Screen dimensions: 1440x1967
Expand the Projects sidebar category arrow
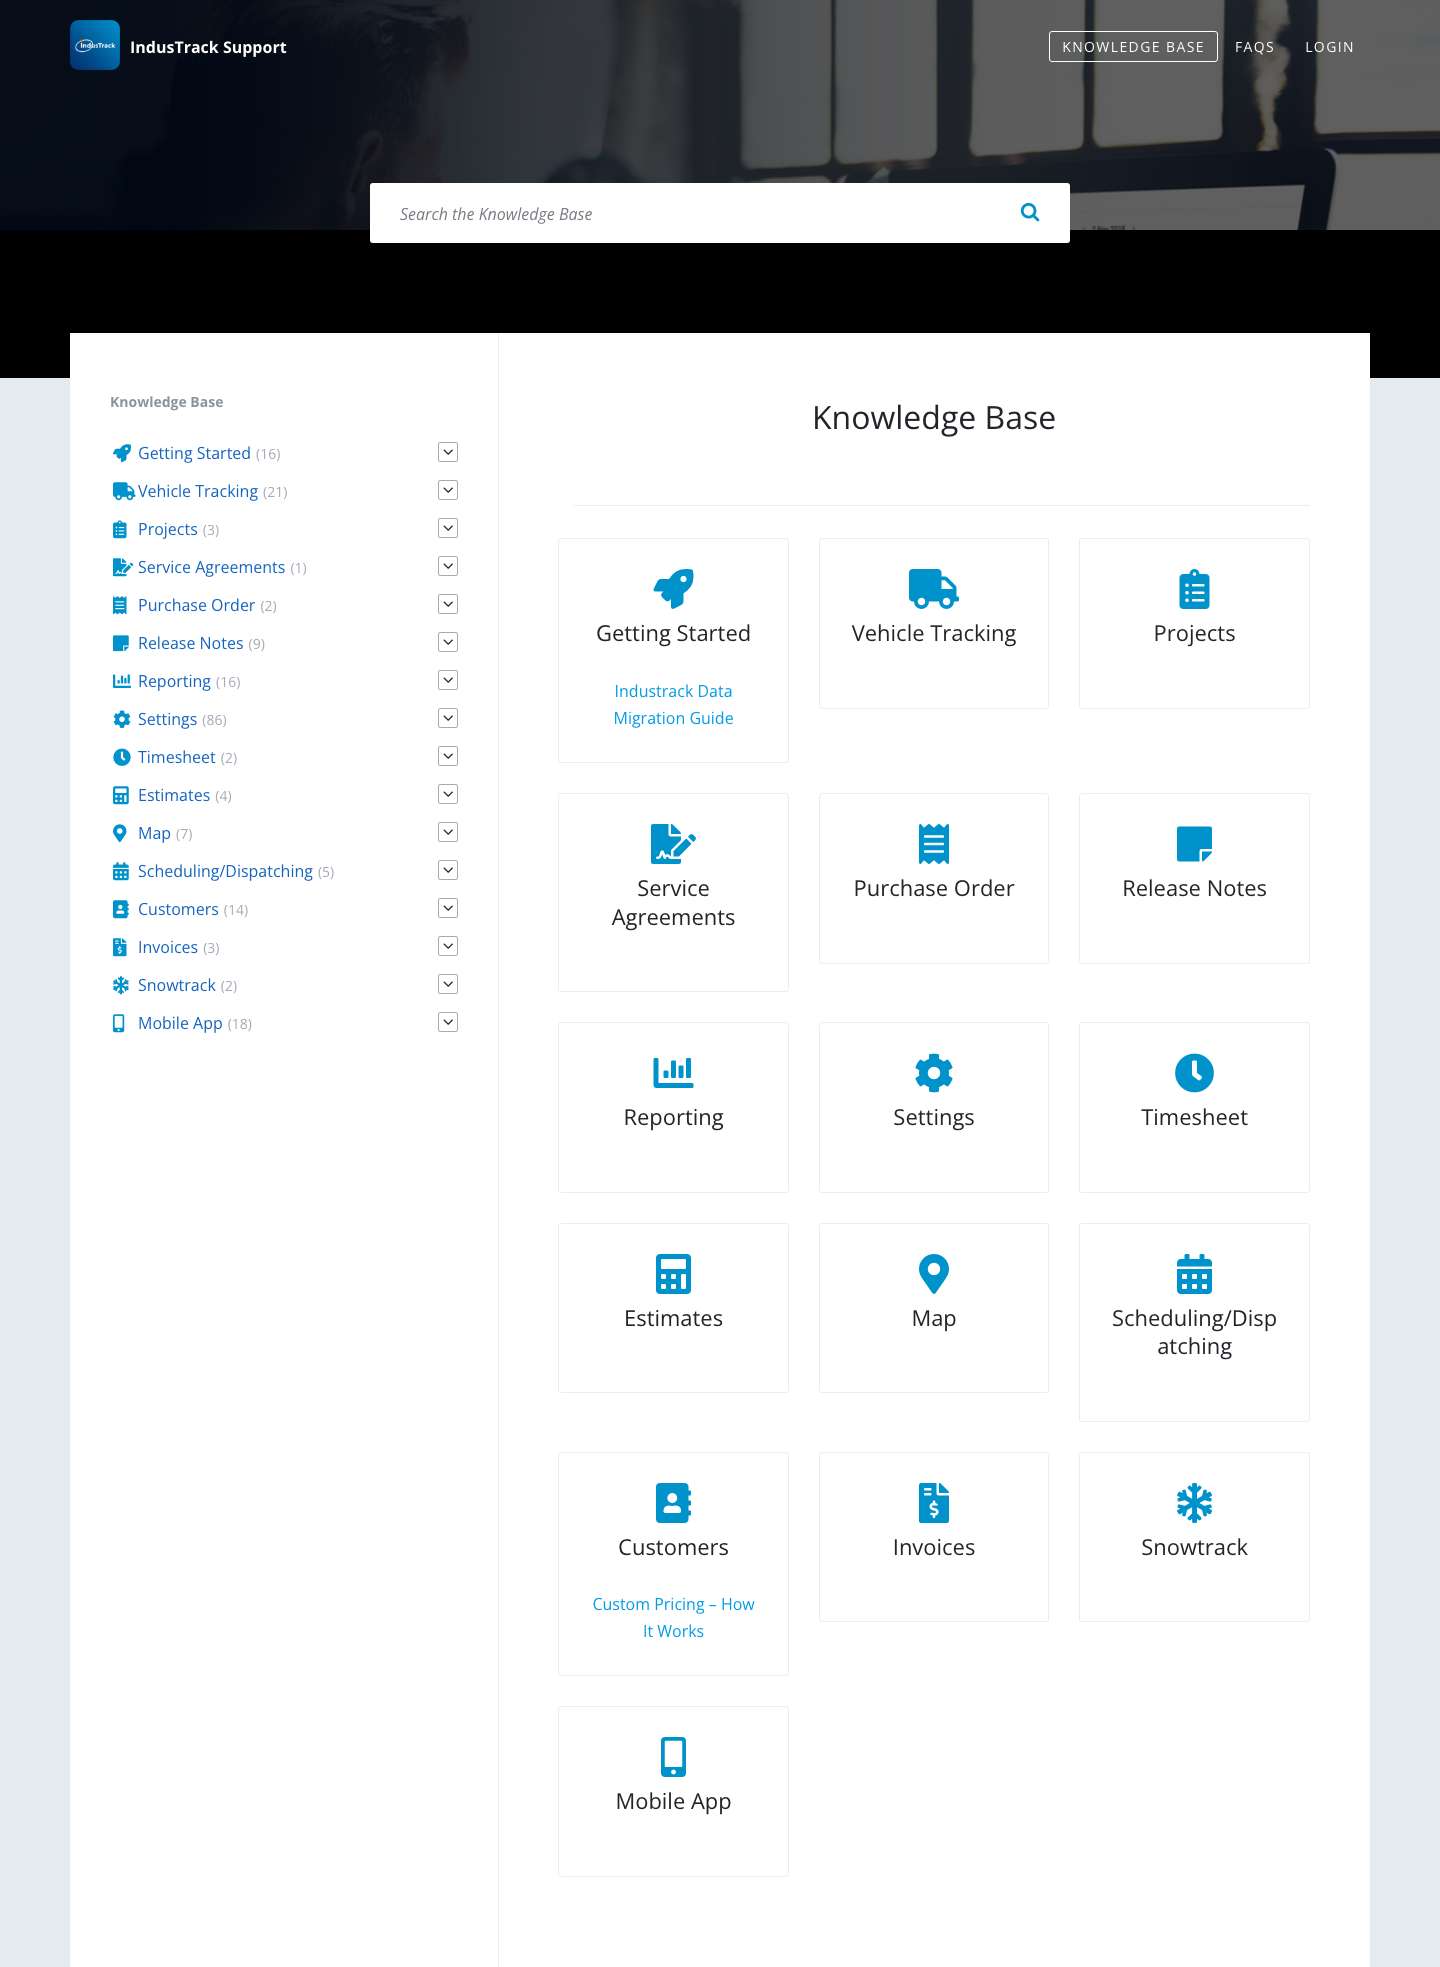pyautogui.click(x=448, y=528)
